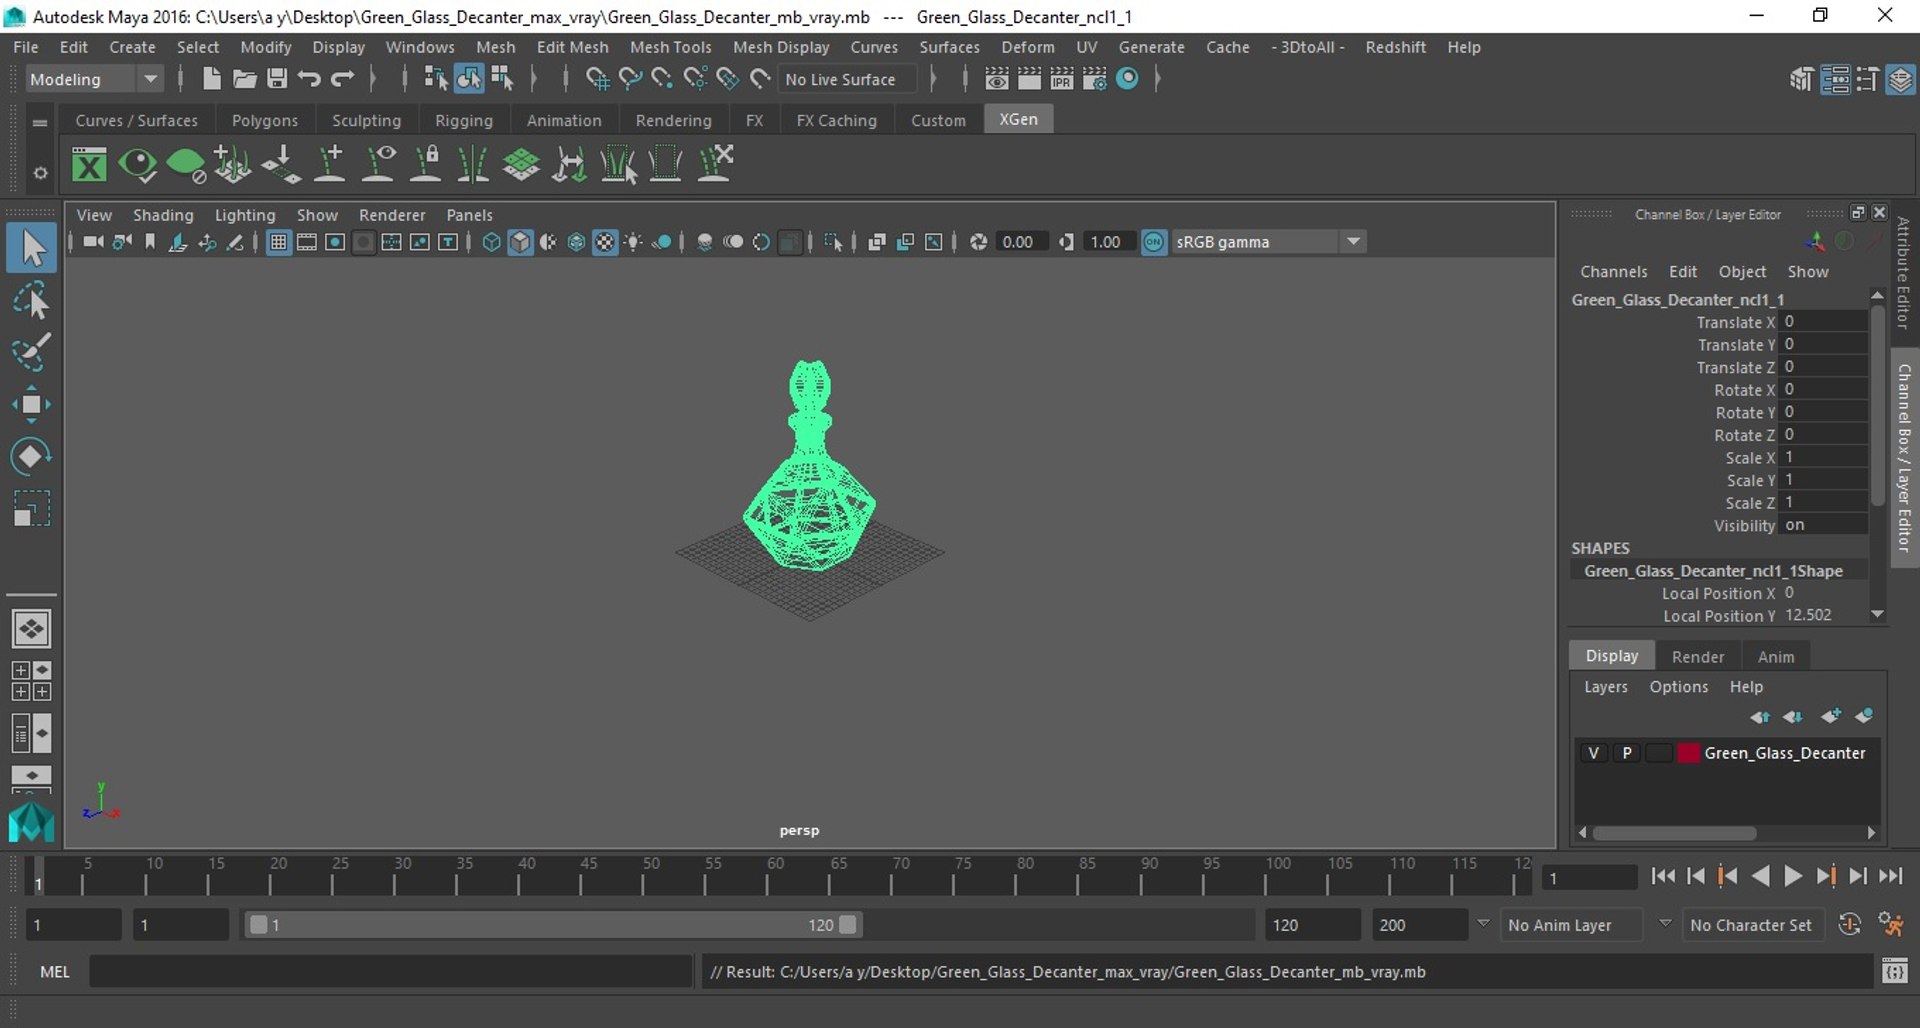The width and height of the screenshot is (1920, 1028).
Task: Switch to the four view layout
Action: pos(31,681)
